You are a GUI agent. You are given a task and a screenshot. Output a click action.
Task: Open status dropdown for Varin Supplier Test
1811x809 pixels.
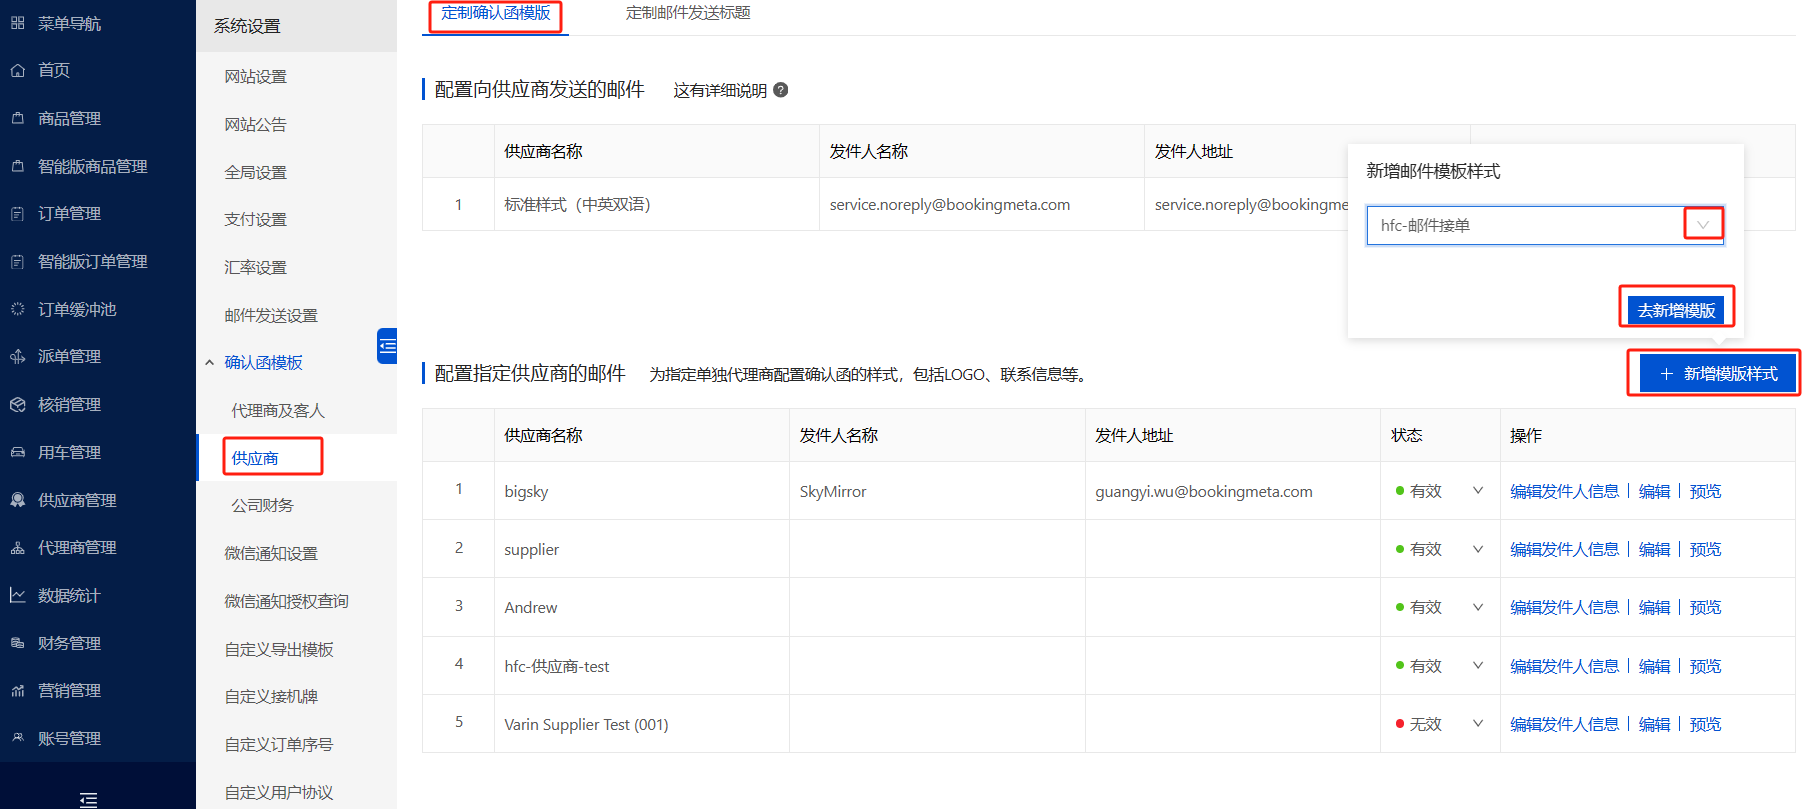[1477, 724]
